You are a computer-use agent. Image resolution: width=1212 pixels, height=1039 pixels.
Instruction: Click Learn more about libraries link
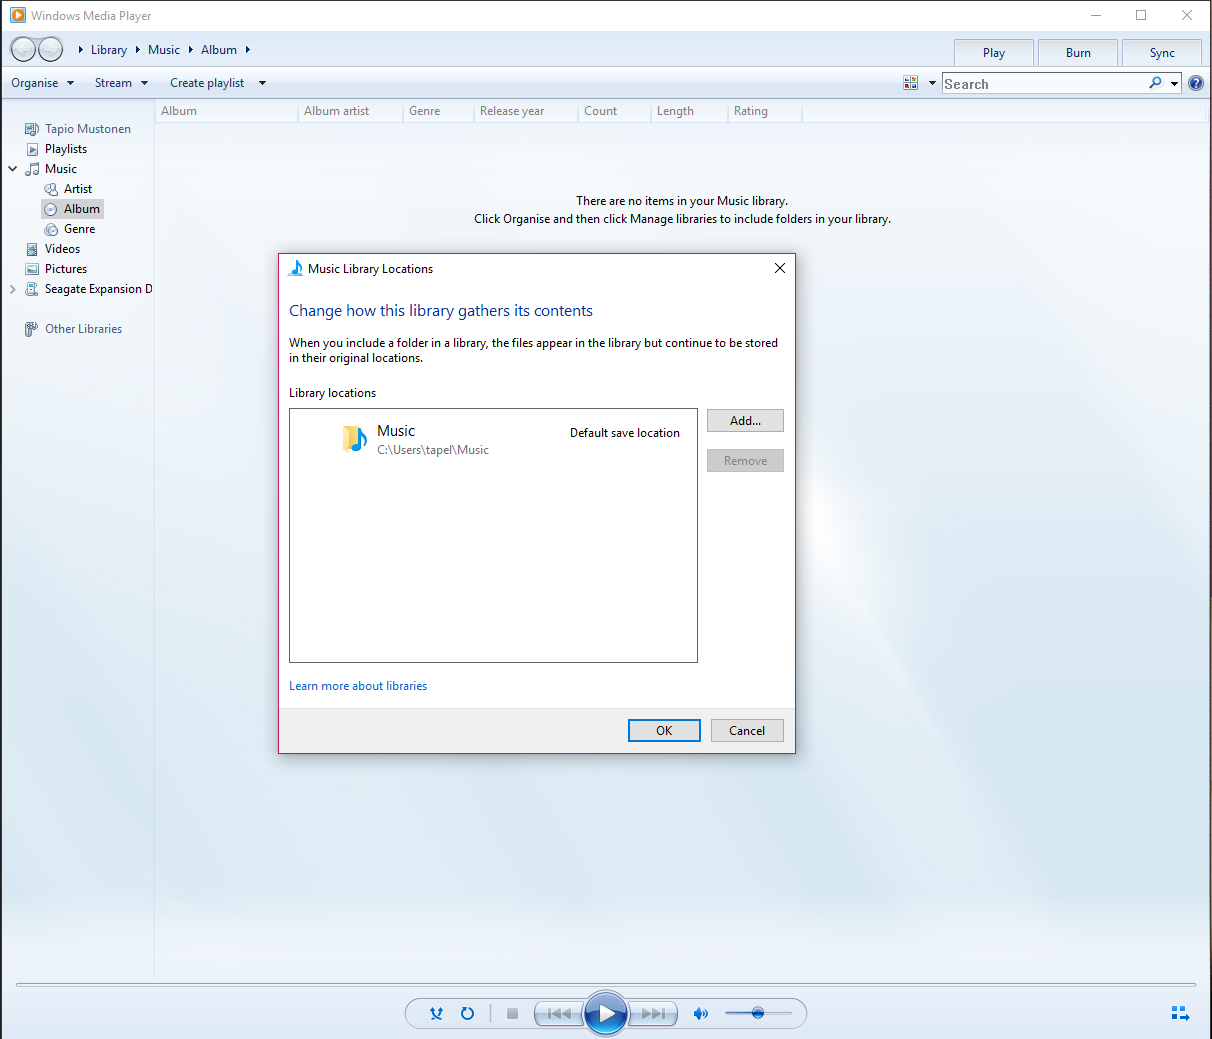pos(358,686)
